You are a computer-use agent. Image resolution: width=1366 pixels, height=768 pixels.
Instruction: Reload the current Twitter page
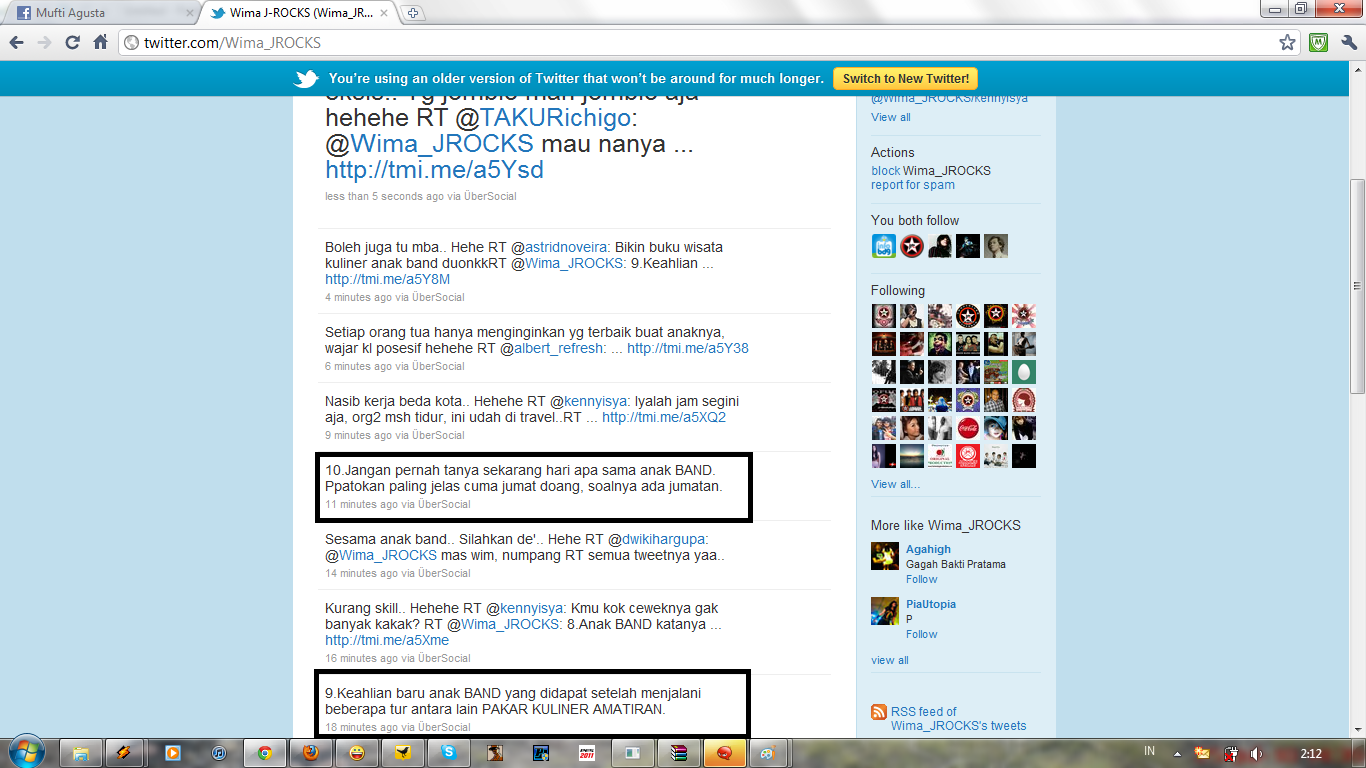coord(72,43)
